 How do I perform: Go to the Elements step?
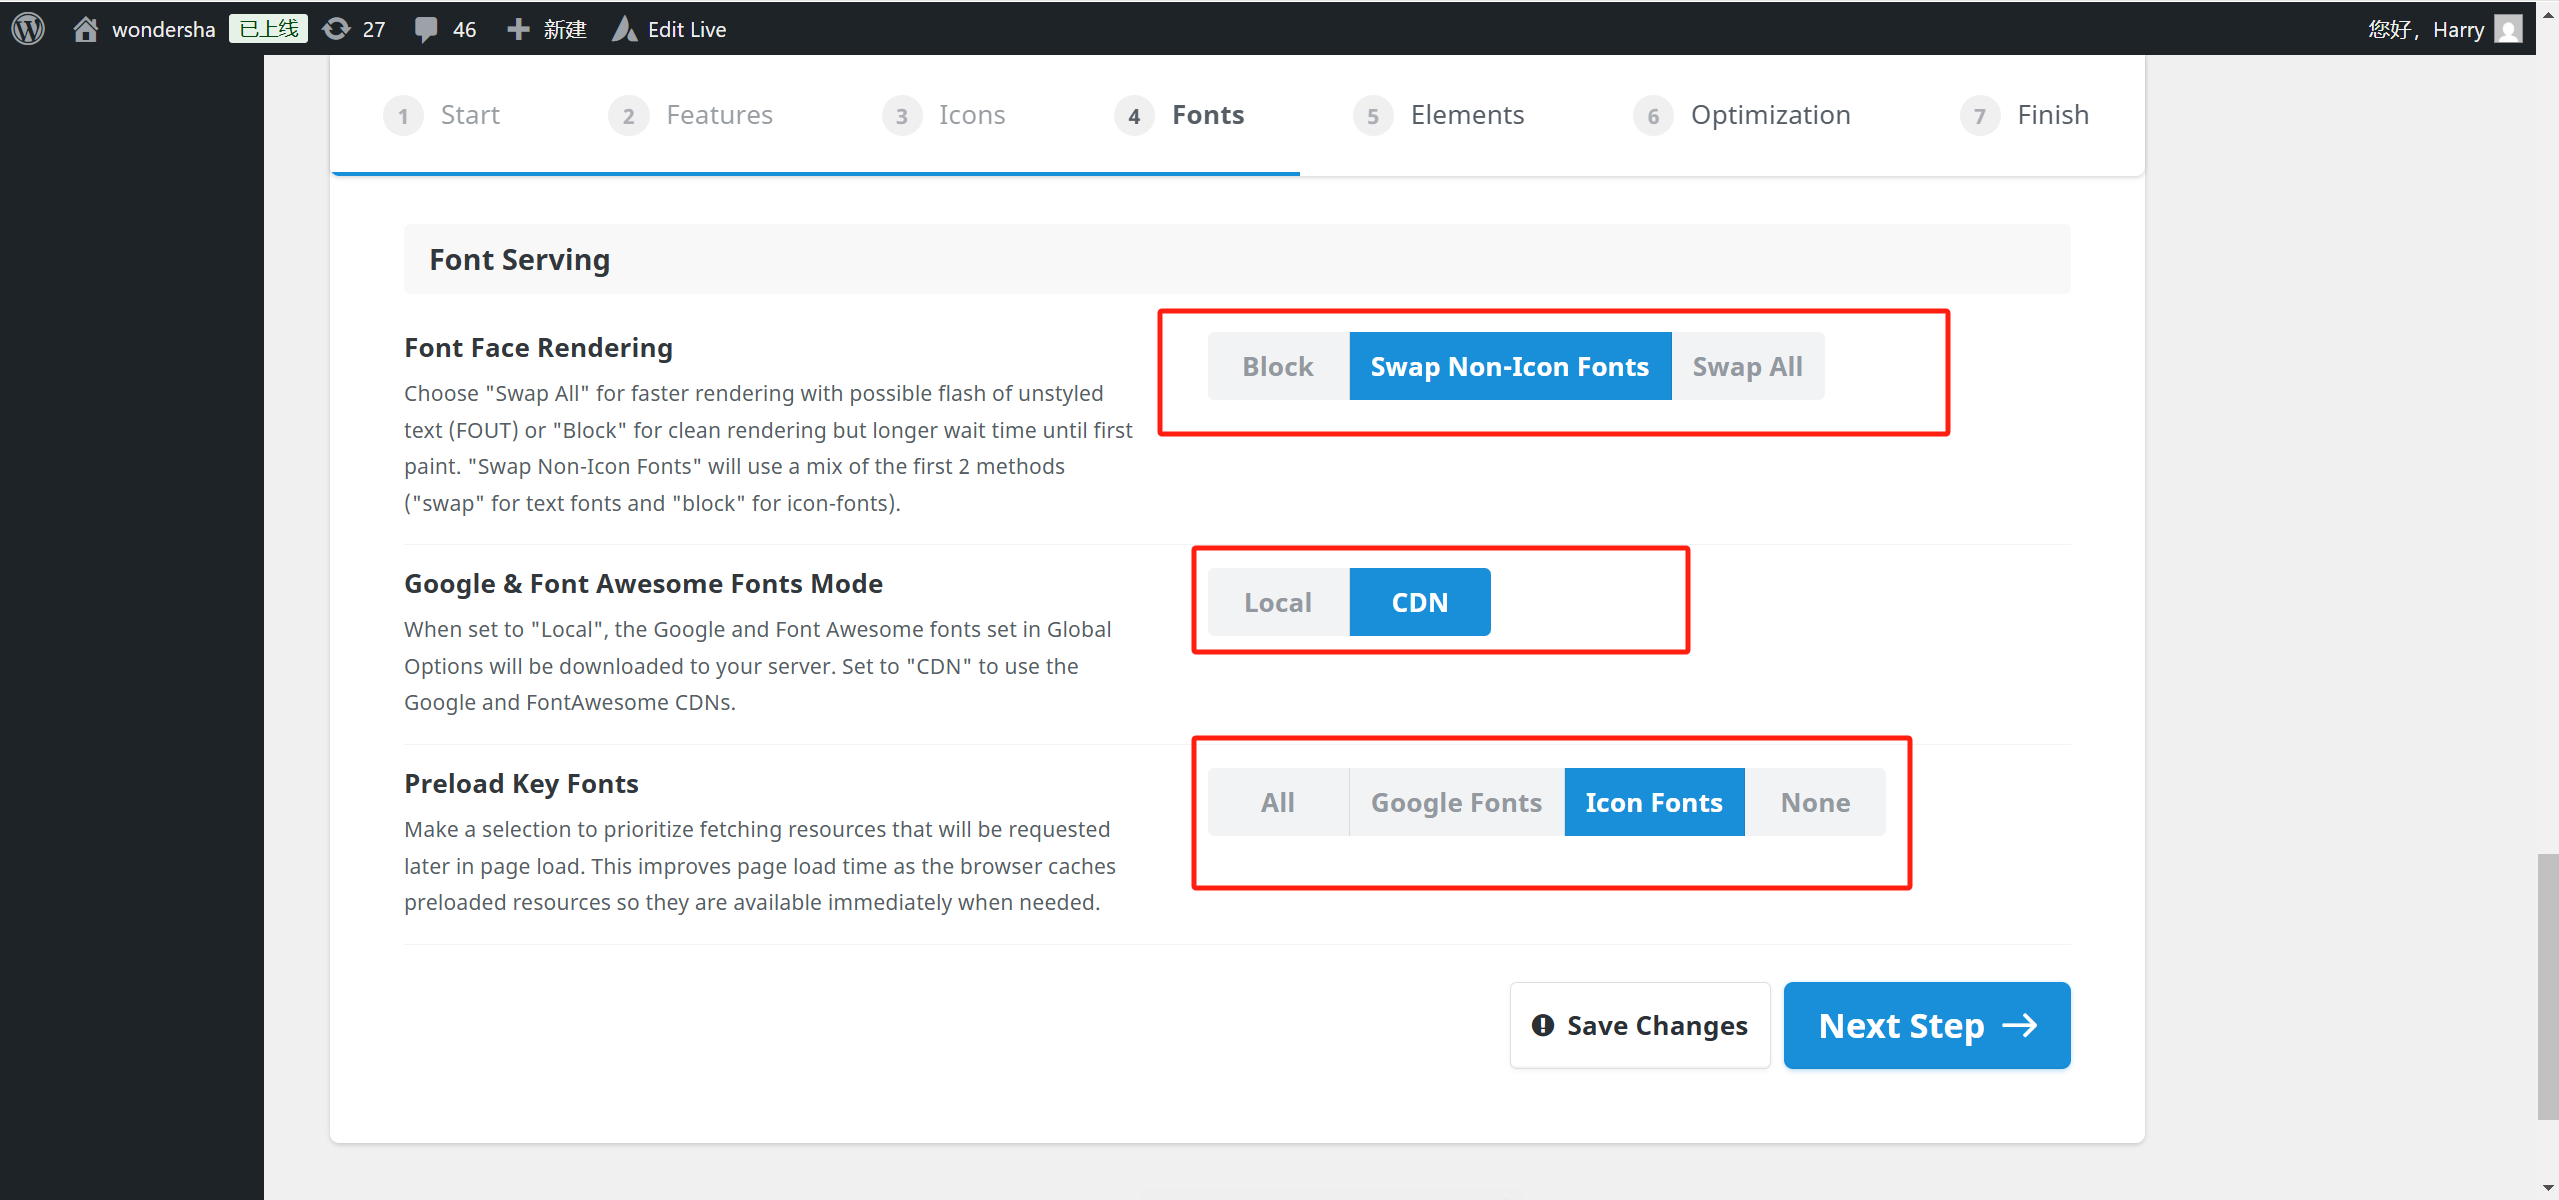click(1466, 114)
